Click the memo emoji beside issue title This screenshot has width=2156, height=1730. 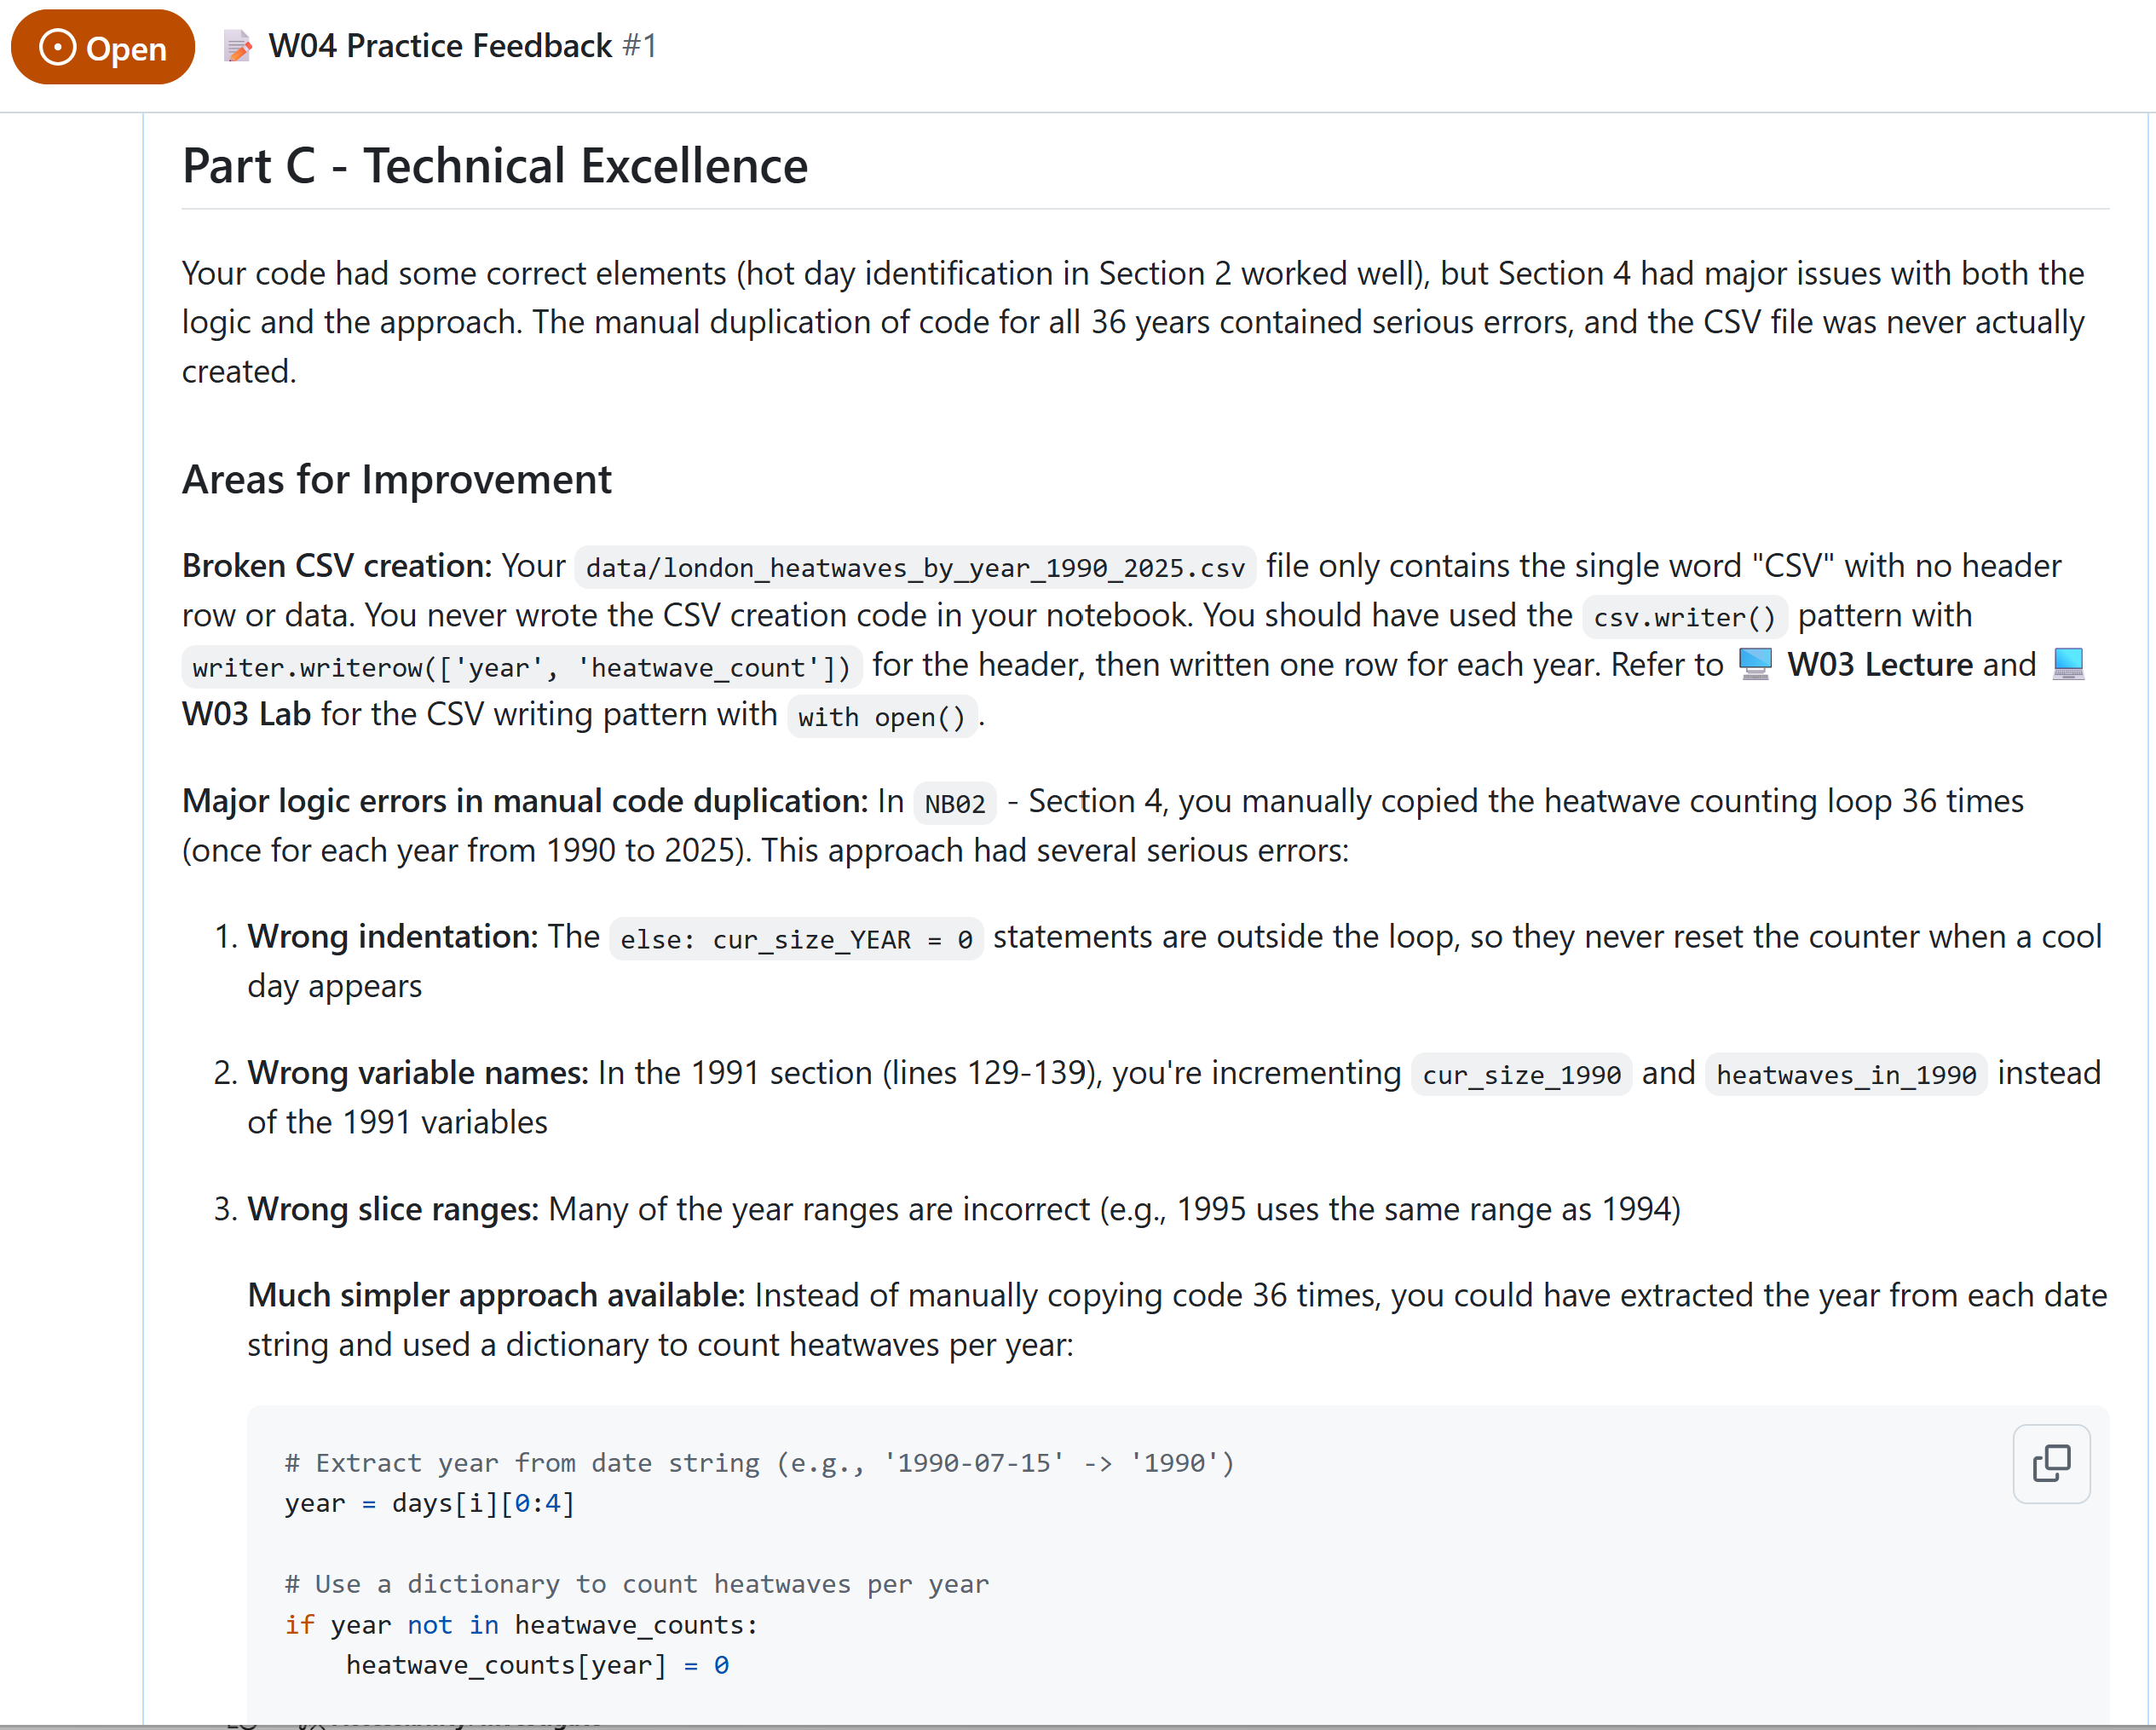coord(238,46)
